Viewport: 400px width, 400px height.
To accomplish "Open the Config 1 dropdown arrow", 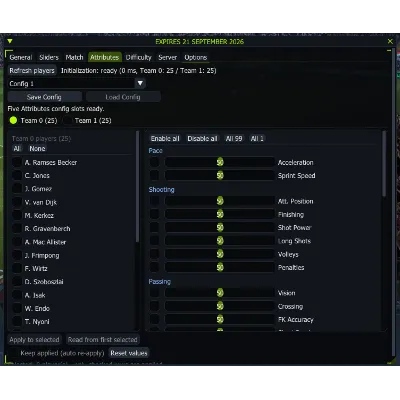I will 140,83.
